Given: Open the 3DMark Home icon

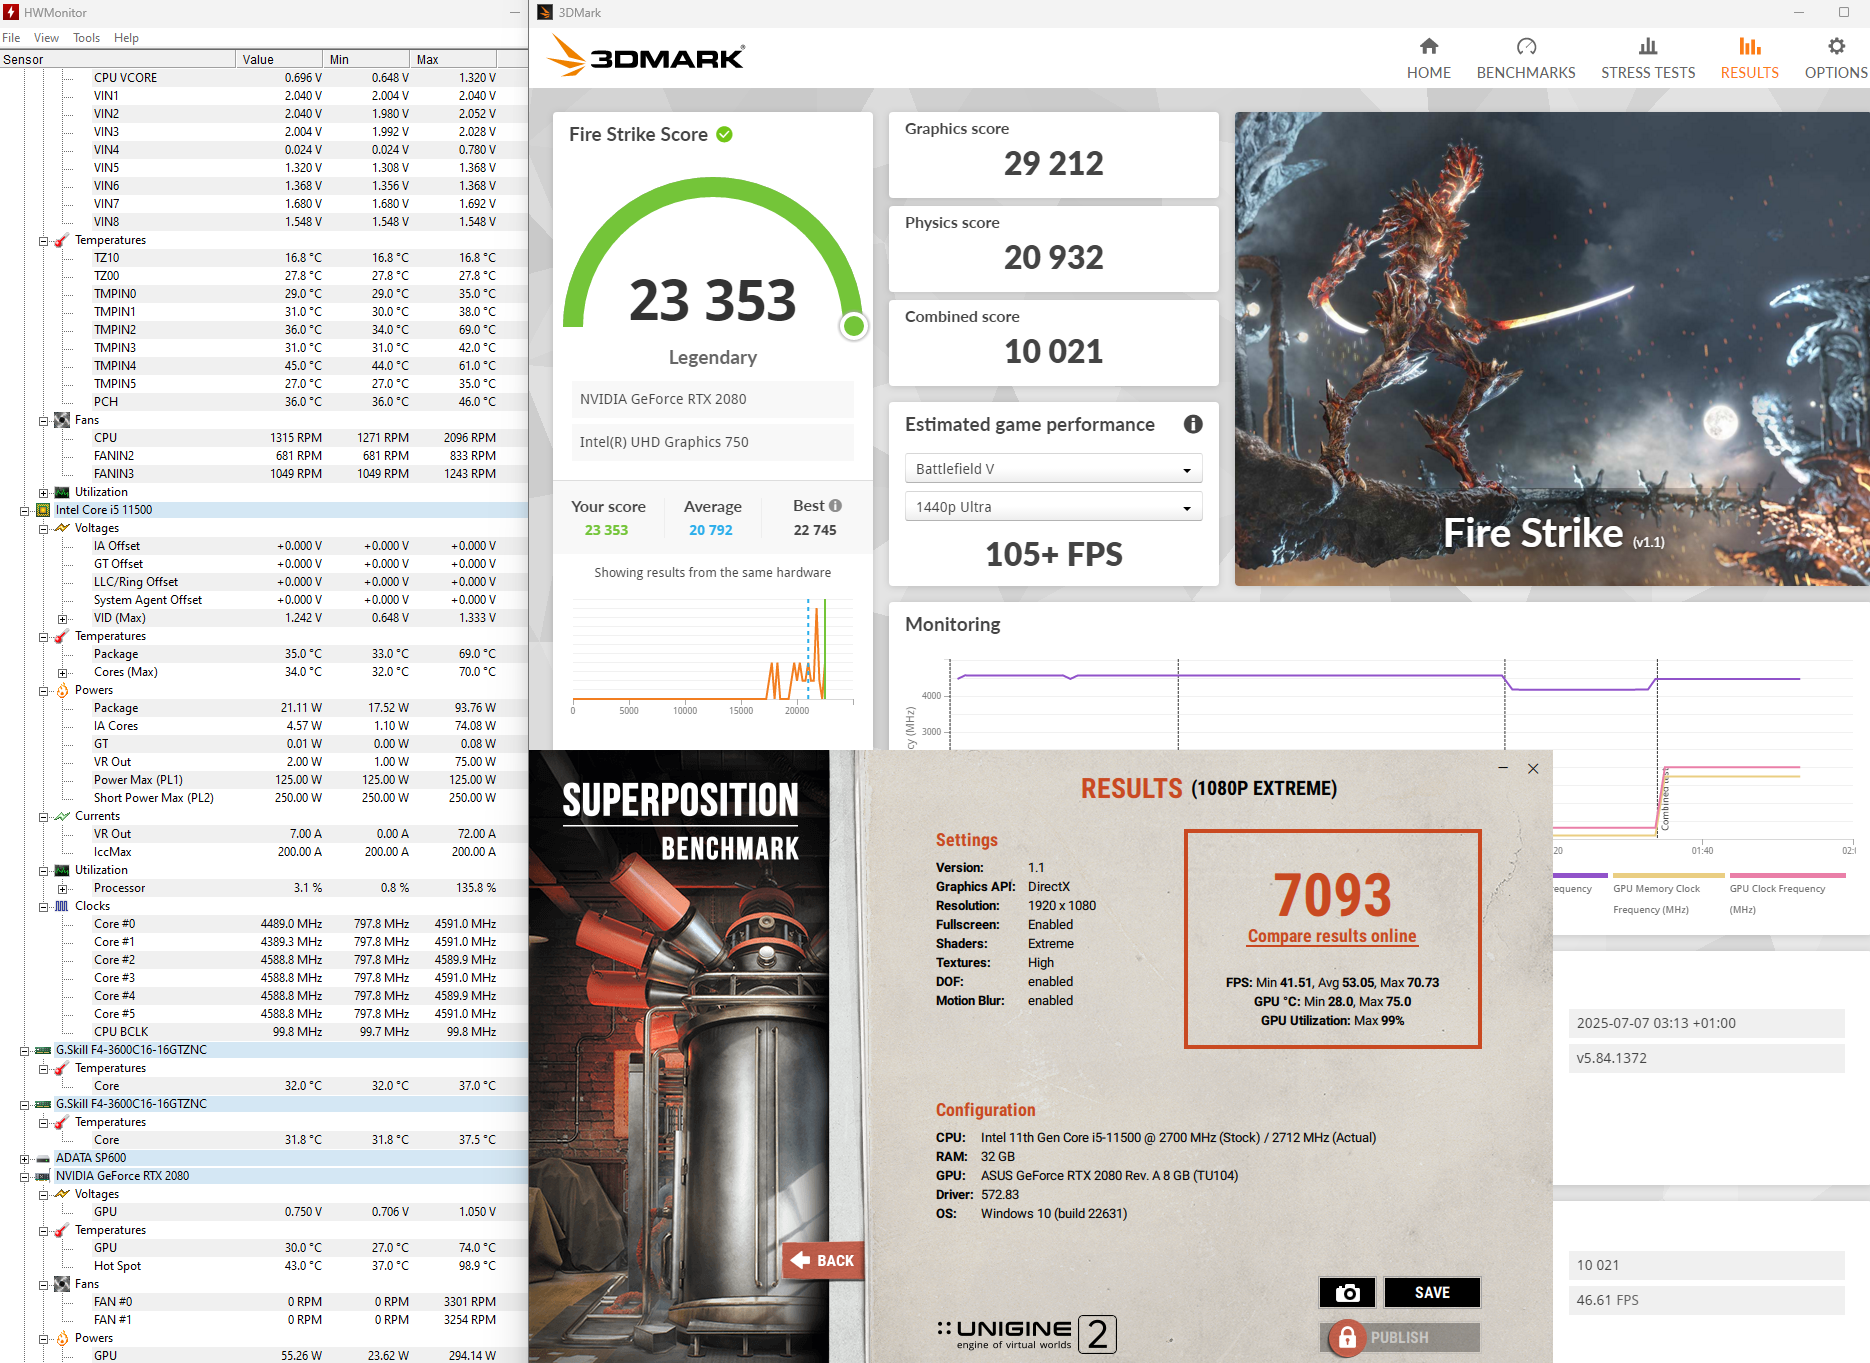Looking at the screenshot, I should coord(1428,46).
